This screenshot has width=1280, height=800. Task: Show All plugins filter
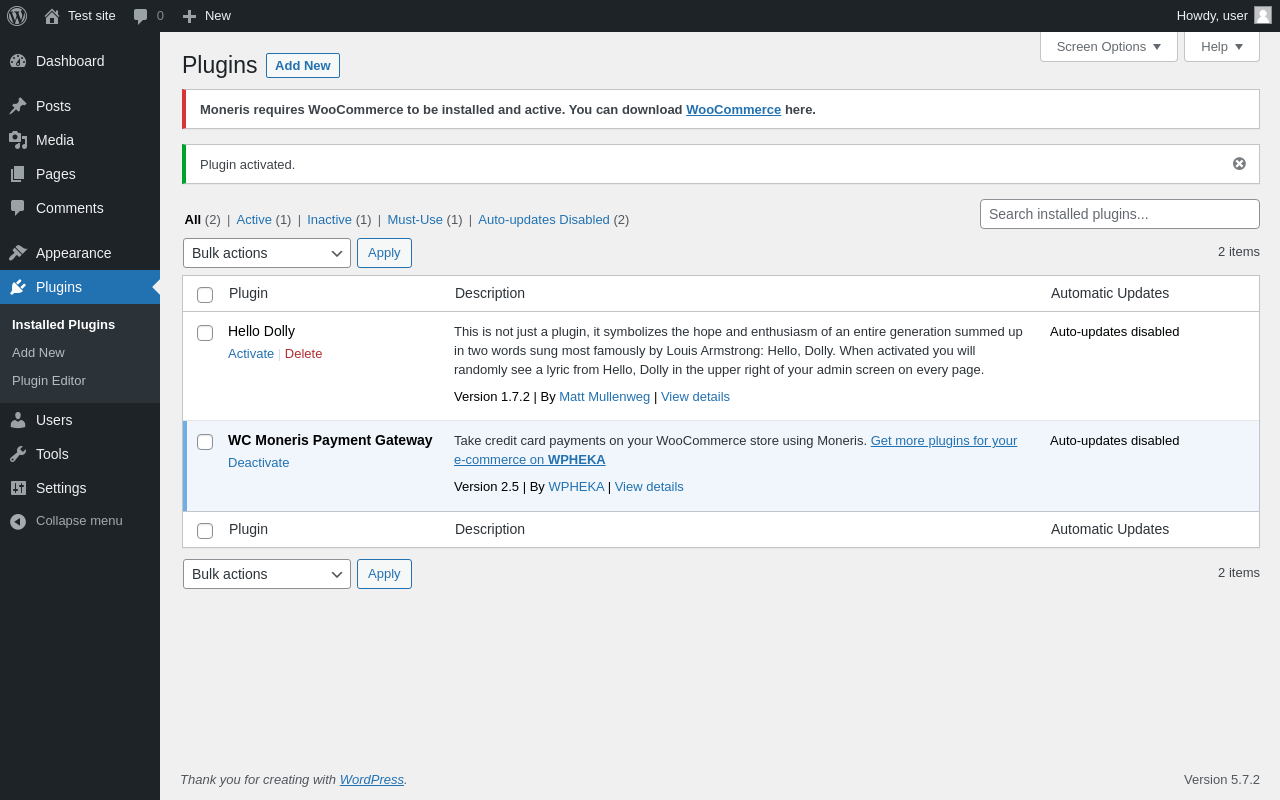[x=193, y=220]
